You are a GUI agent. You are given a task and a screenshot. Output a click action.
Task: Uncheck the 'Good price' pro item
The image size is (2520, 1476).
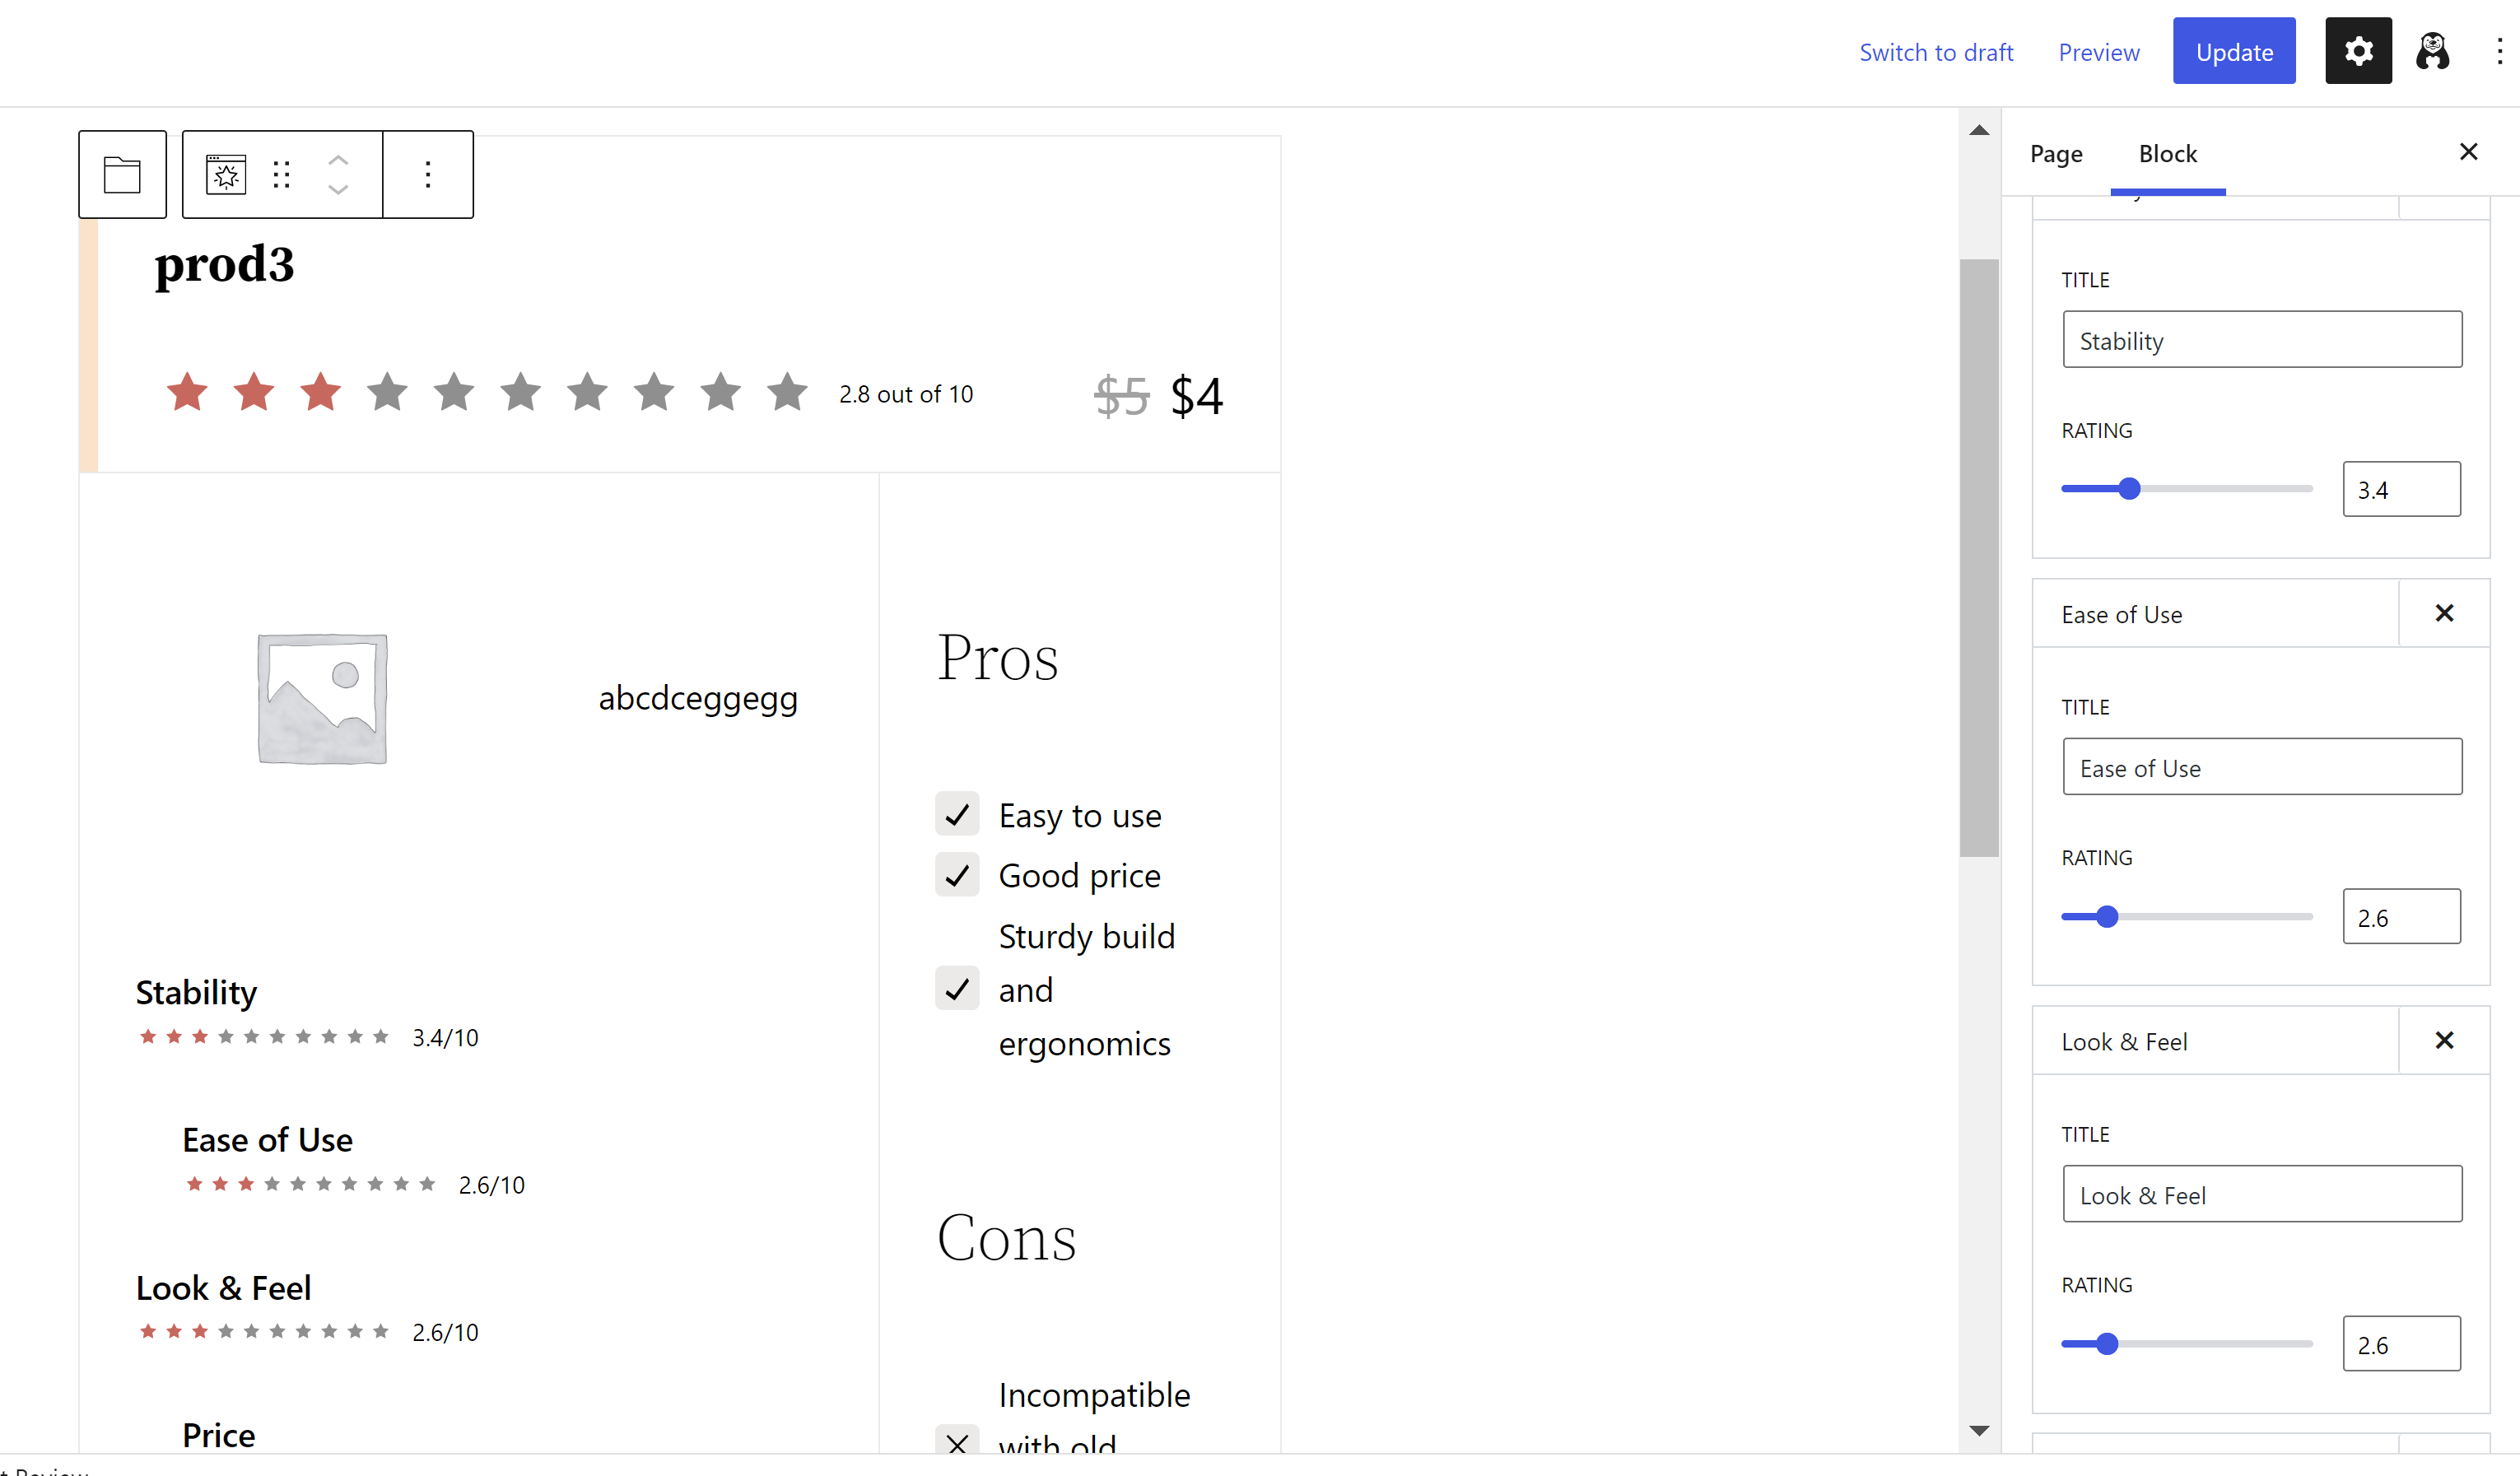coord(957,874)
